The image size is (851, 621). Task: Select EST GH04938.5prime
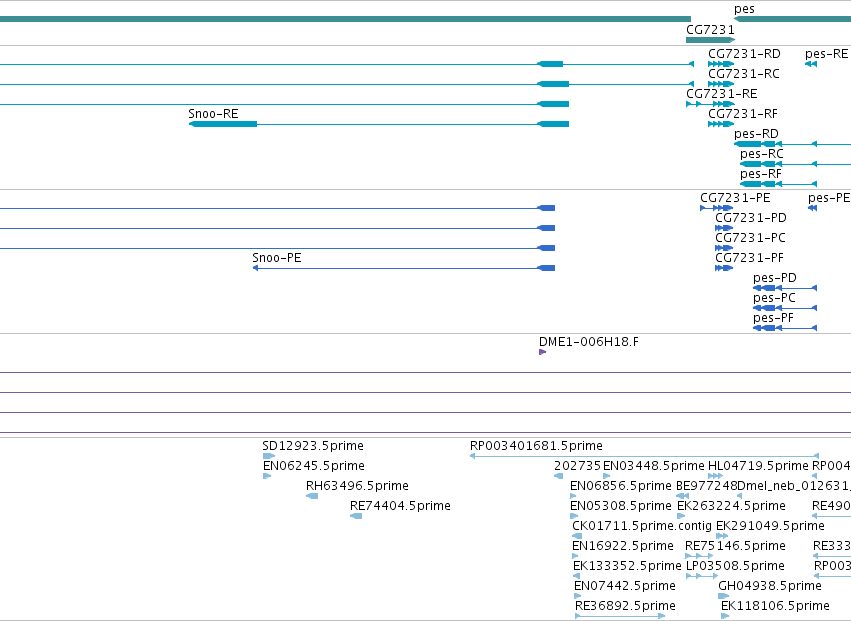[x=770, y=586]
